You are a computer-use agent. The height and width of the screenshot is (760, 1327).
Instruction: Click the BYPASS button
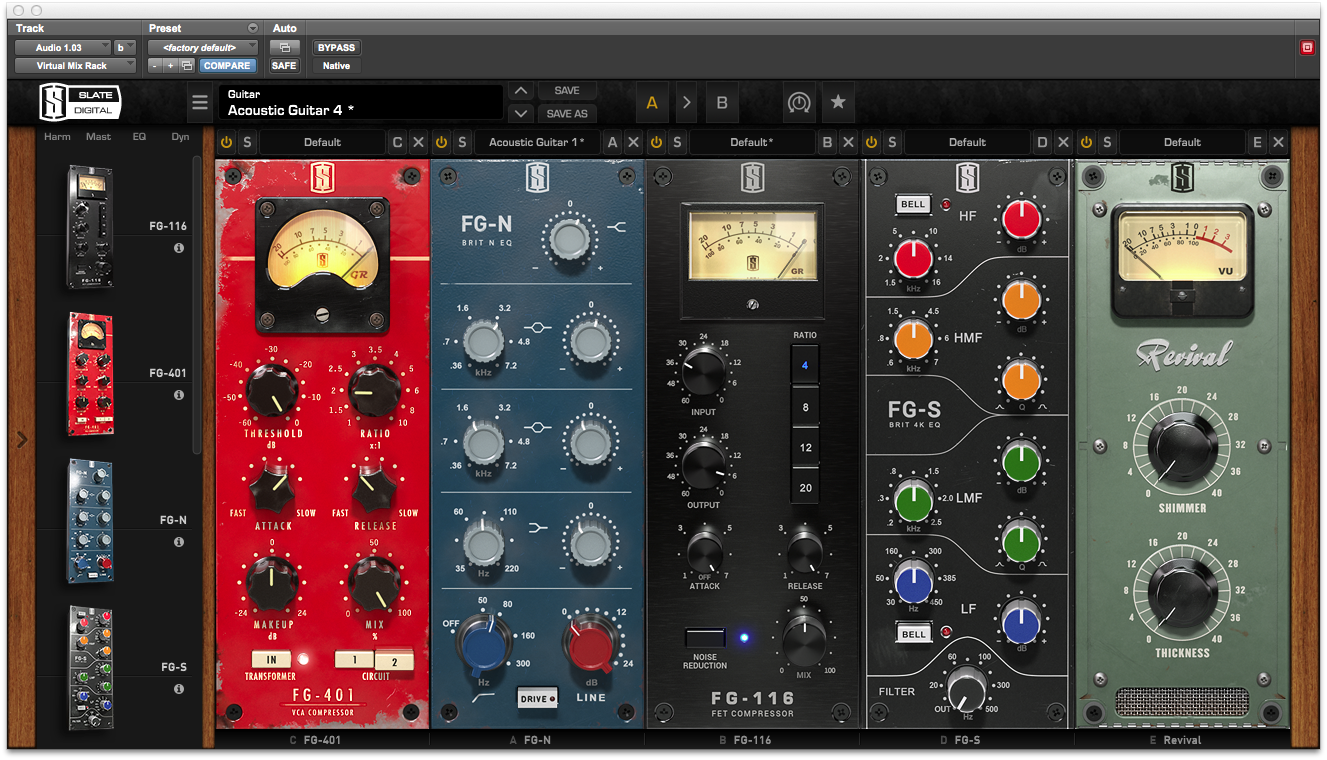[x=336, y=47]
